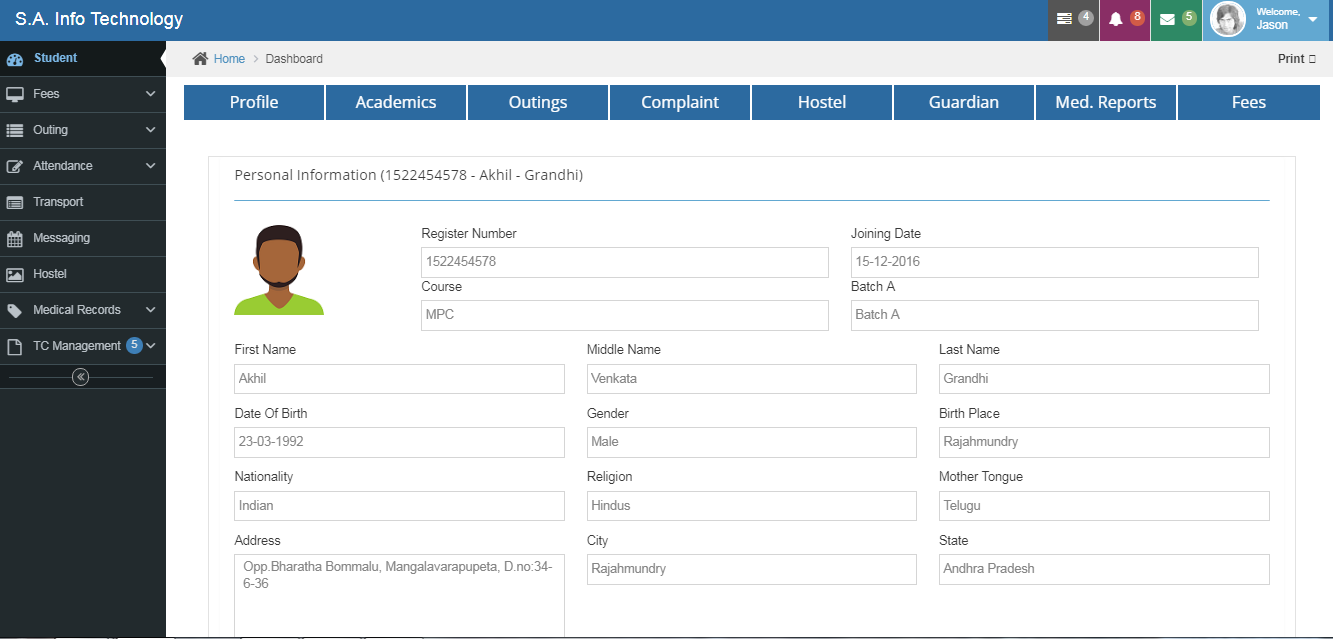Click the Register Number input field
This screenshot has height=639, width=1333.
[625, 262]
